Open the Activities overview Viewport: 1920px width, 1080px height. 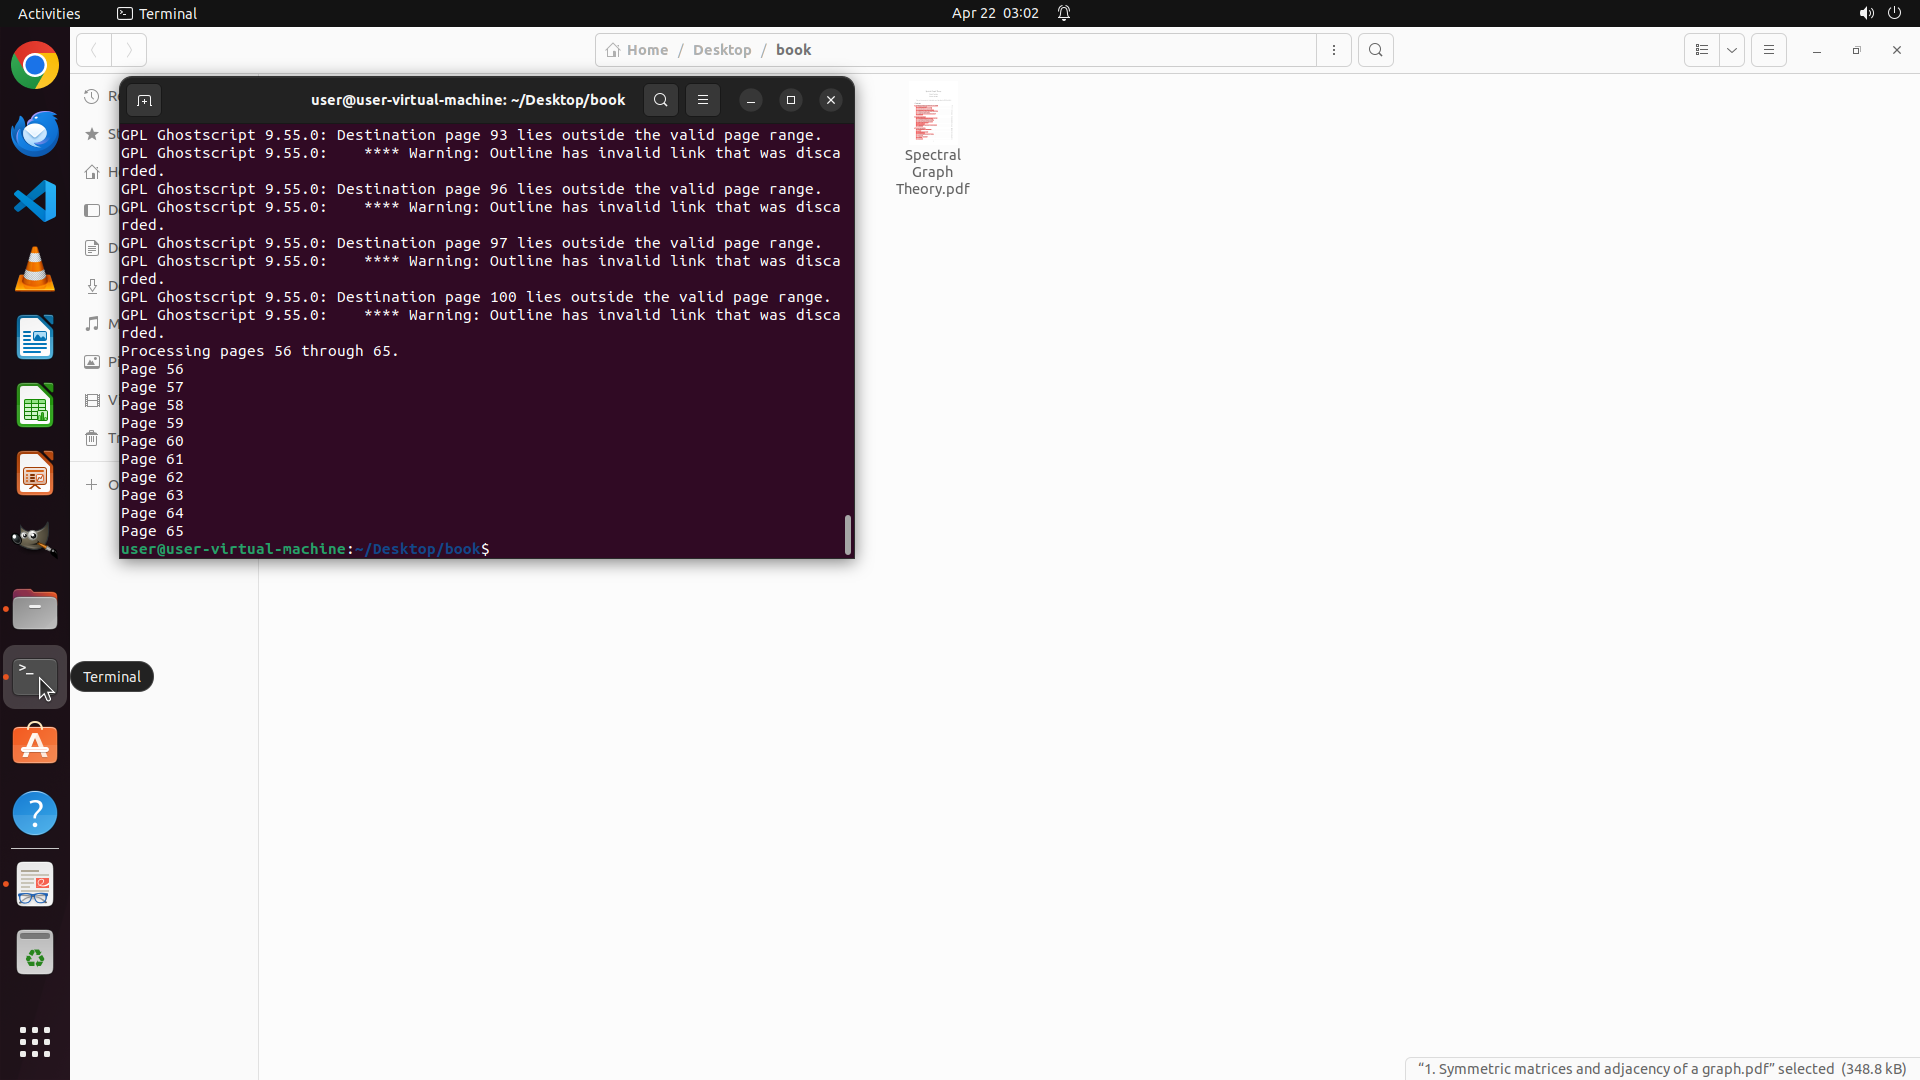49,13
